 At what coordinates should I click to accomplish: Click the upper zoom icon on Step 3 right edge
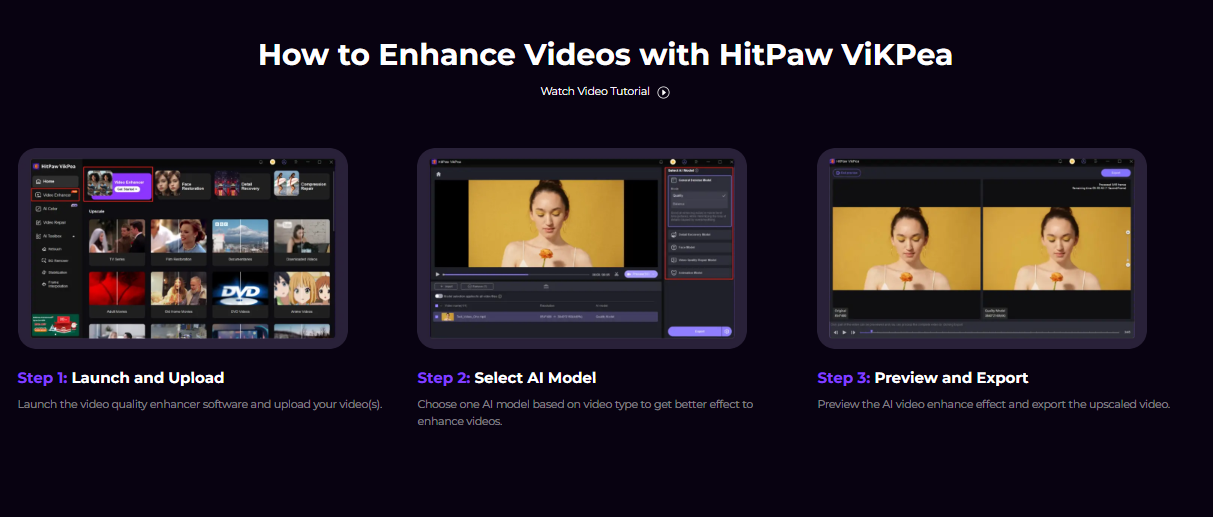pyautogui.click(x=1128, y=232)
